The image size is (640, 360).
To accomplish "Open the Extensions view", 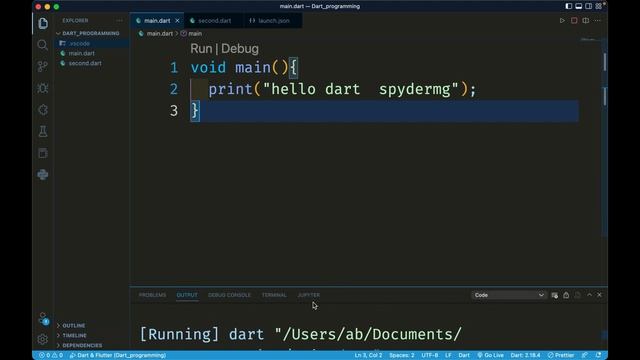I will 42,110.
